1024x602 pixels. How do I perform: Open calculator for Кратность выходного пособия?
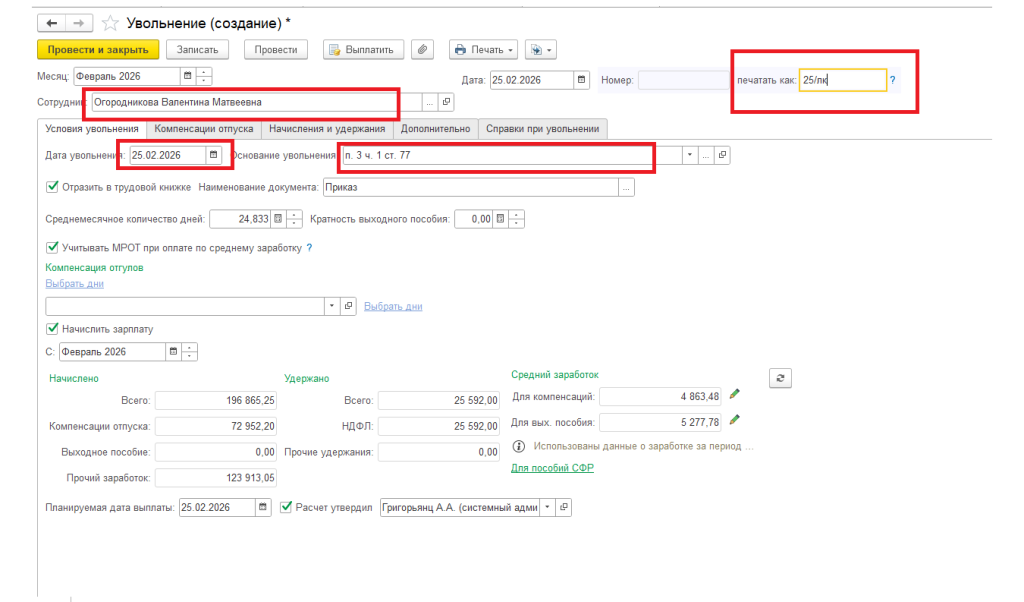point(500,219)
